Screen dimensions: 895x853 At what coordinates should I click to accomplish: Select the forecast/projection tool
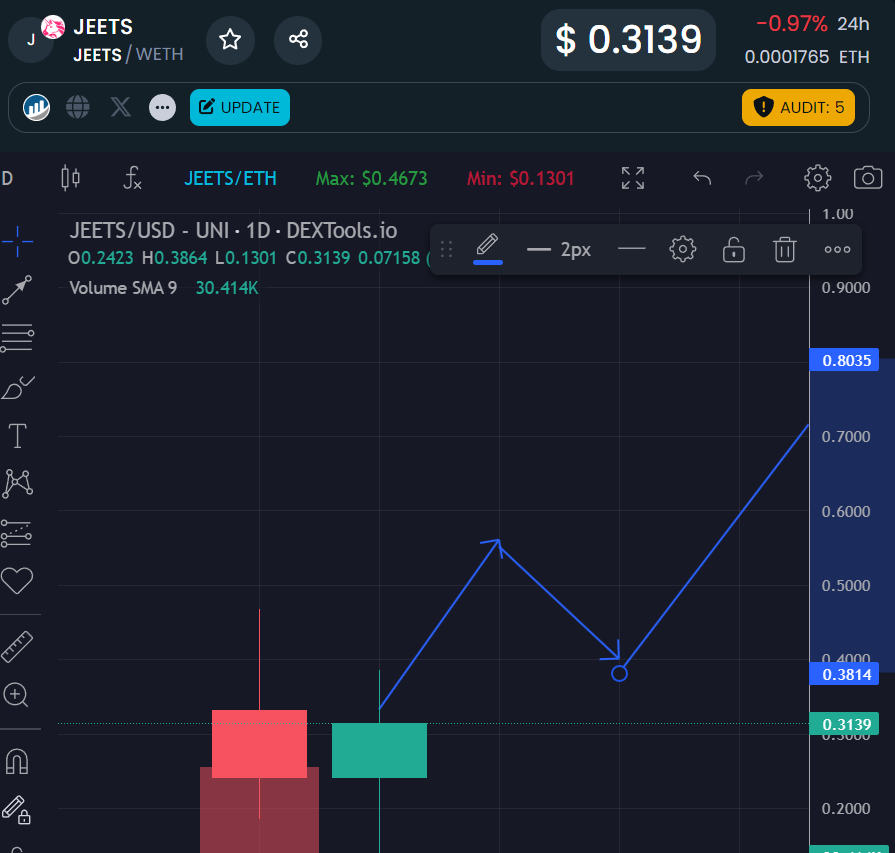point(17,533)
